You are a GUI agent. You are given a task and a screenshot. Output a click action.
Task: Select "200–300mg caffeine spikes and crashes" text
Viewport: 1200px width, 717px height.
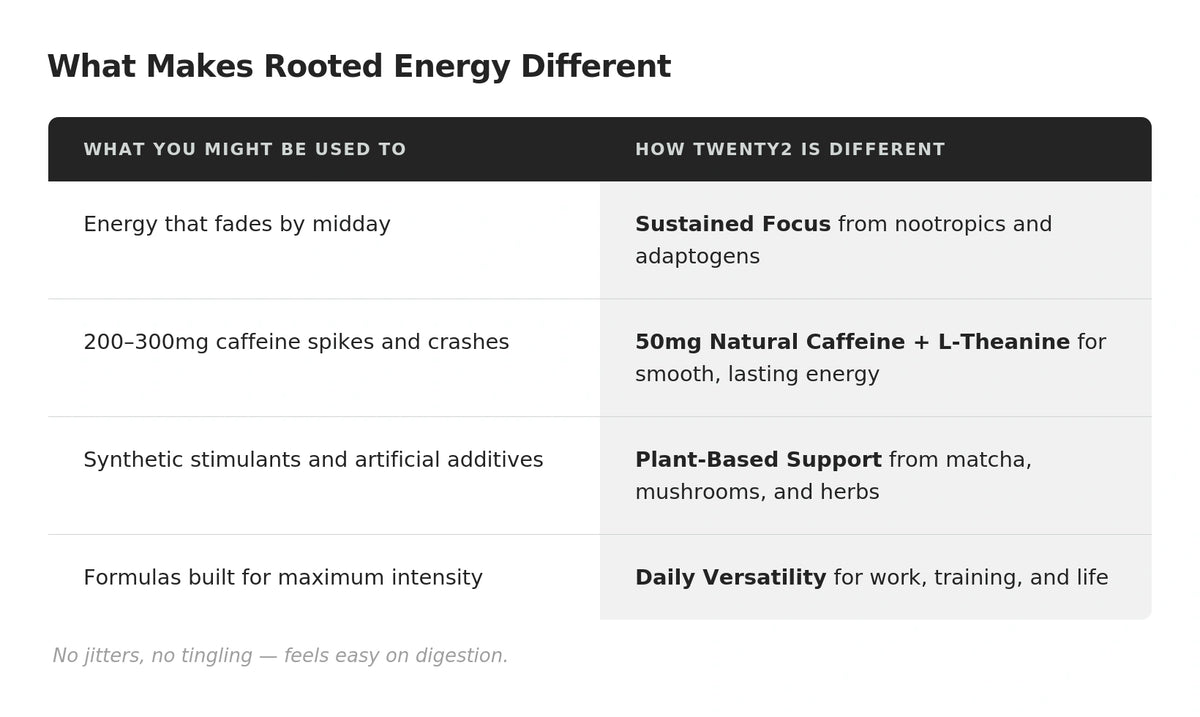[296, 343]
